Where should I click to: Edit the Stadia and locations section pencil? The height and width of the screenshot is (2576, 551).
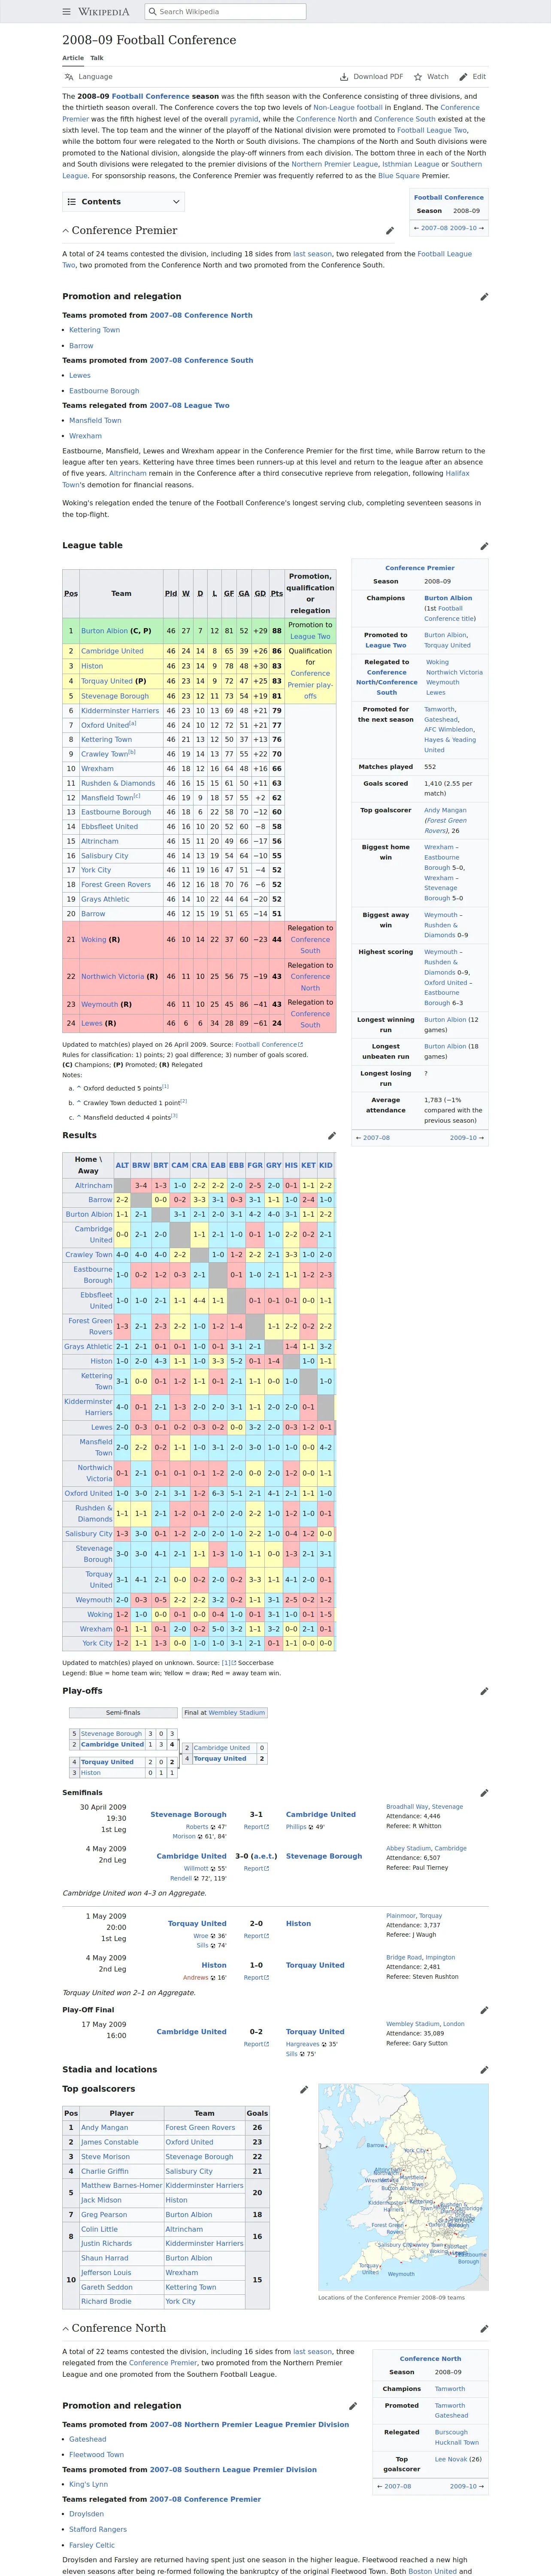(484, 2070)
